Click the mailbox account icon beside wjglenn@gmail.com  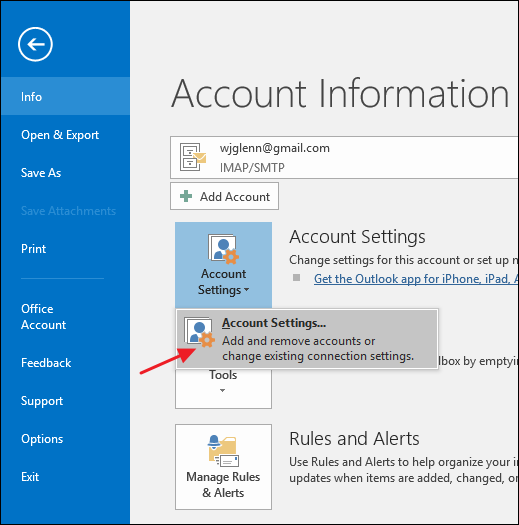tap(193, 157)
